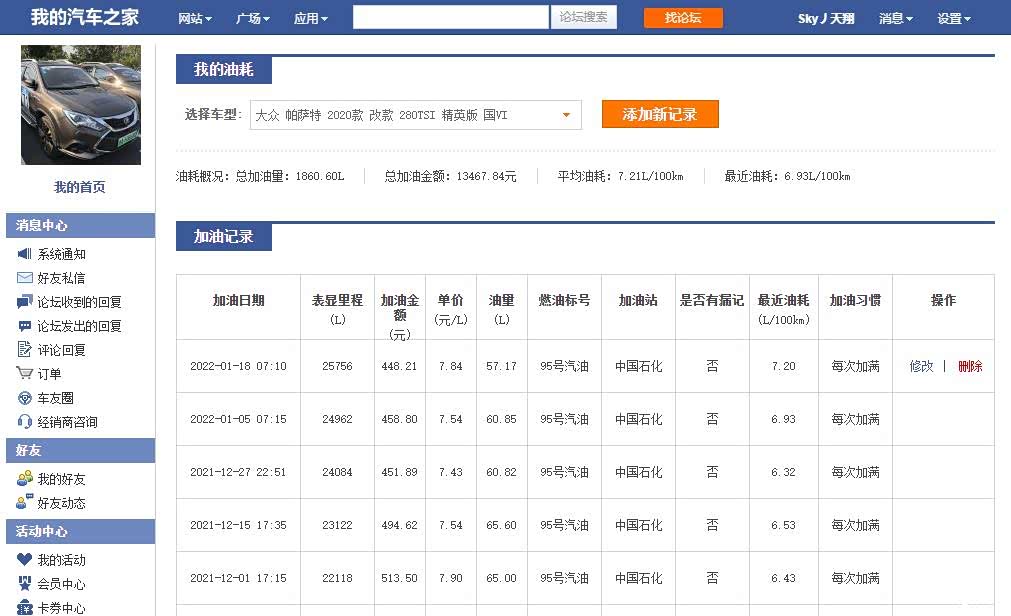The image size is (1011, 616).
Task: Expand the 网站 dropdown in top bar
Action: coord(194,18)
